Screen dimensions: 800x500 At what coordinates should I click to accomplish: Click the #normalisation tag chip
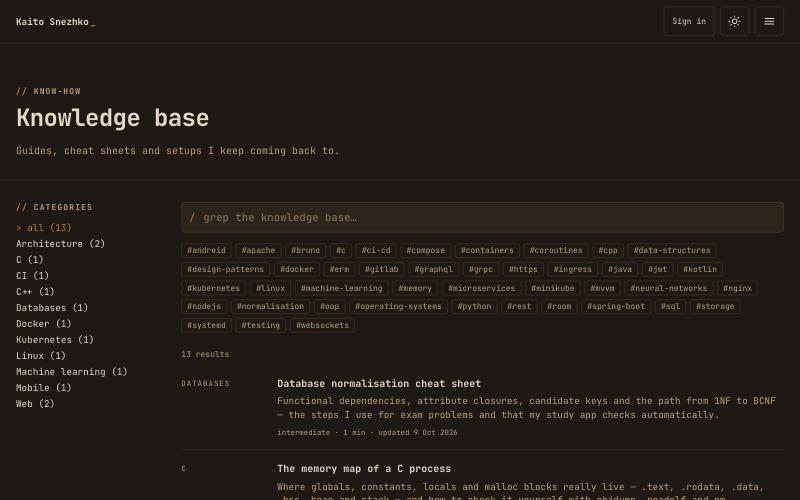270,307
